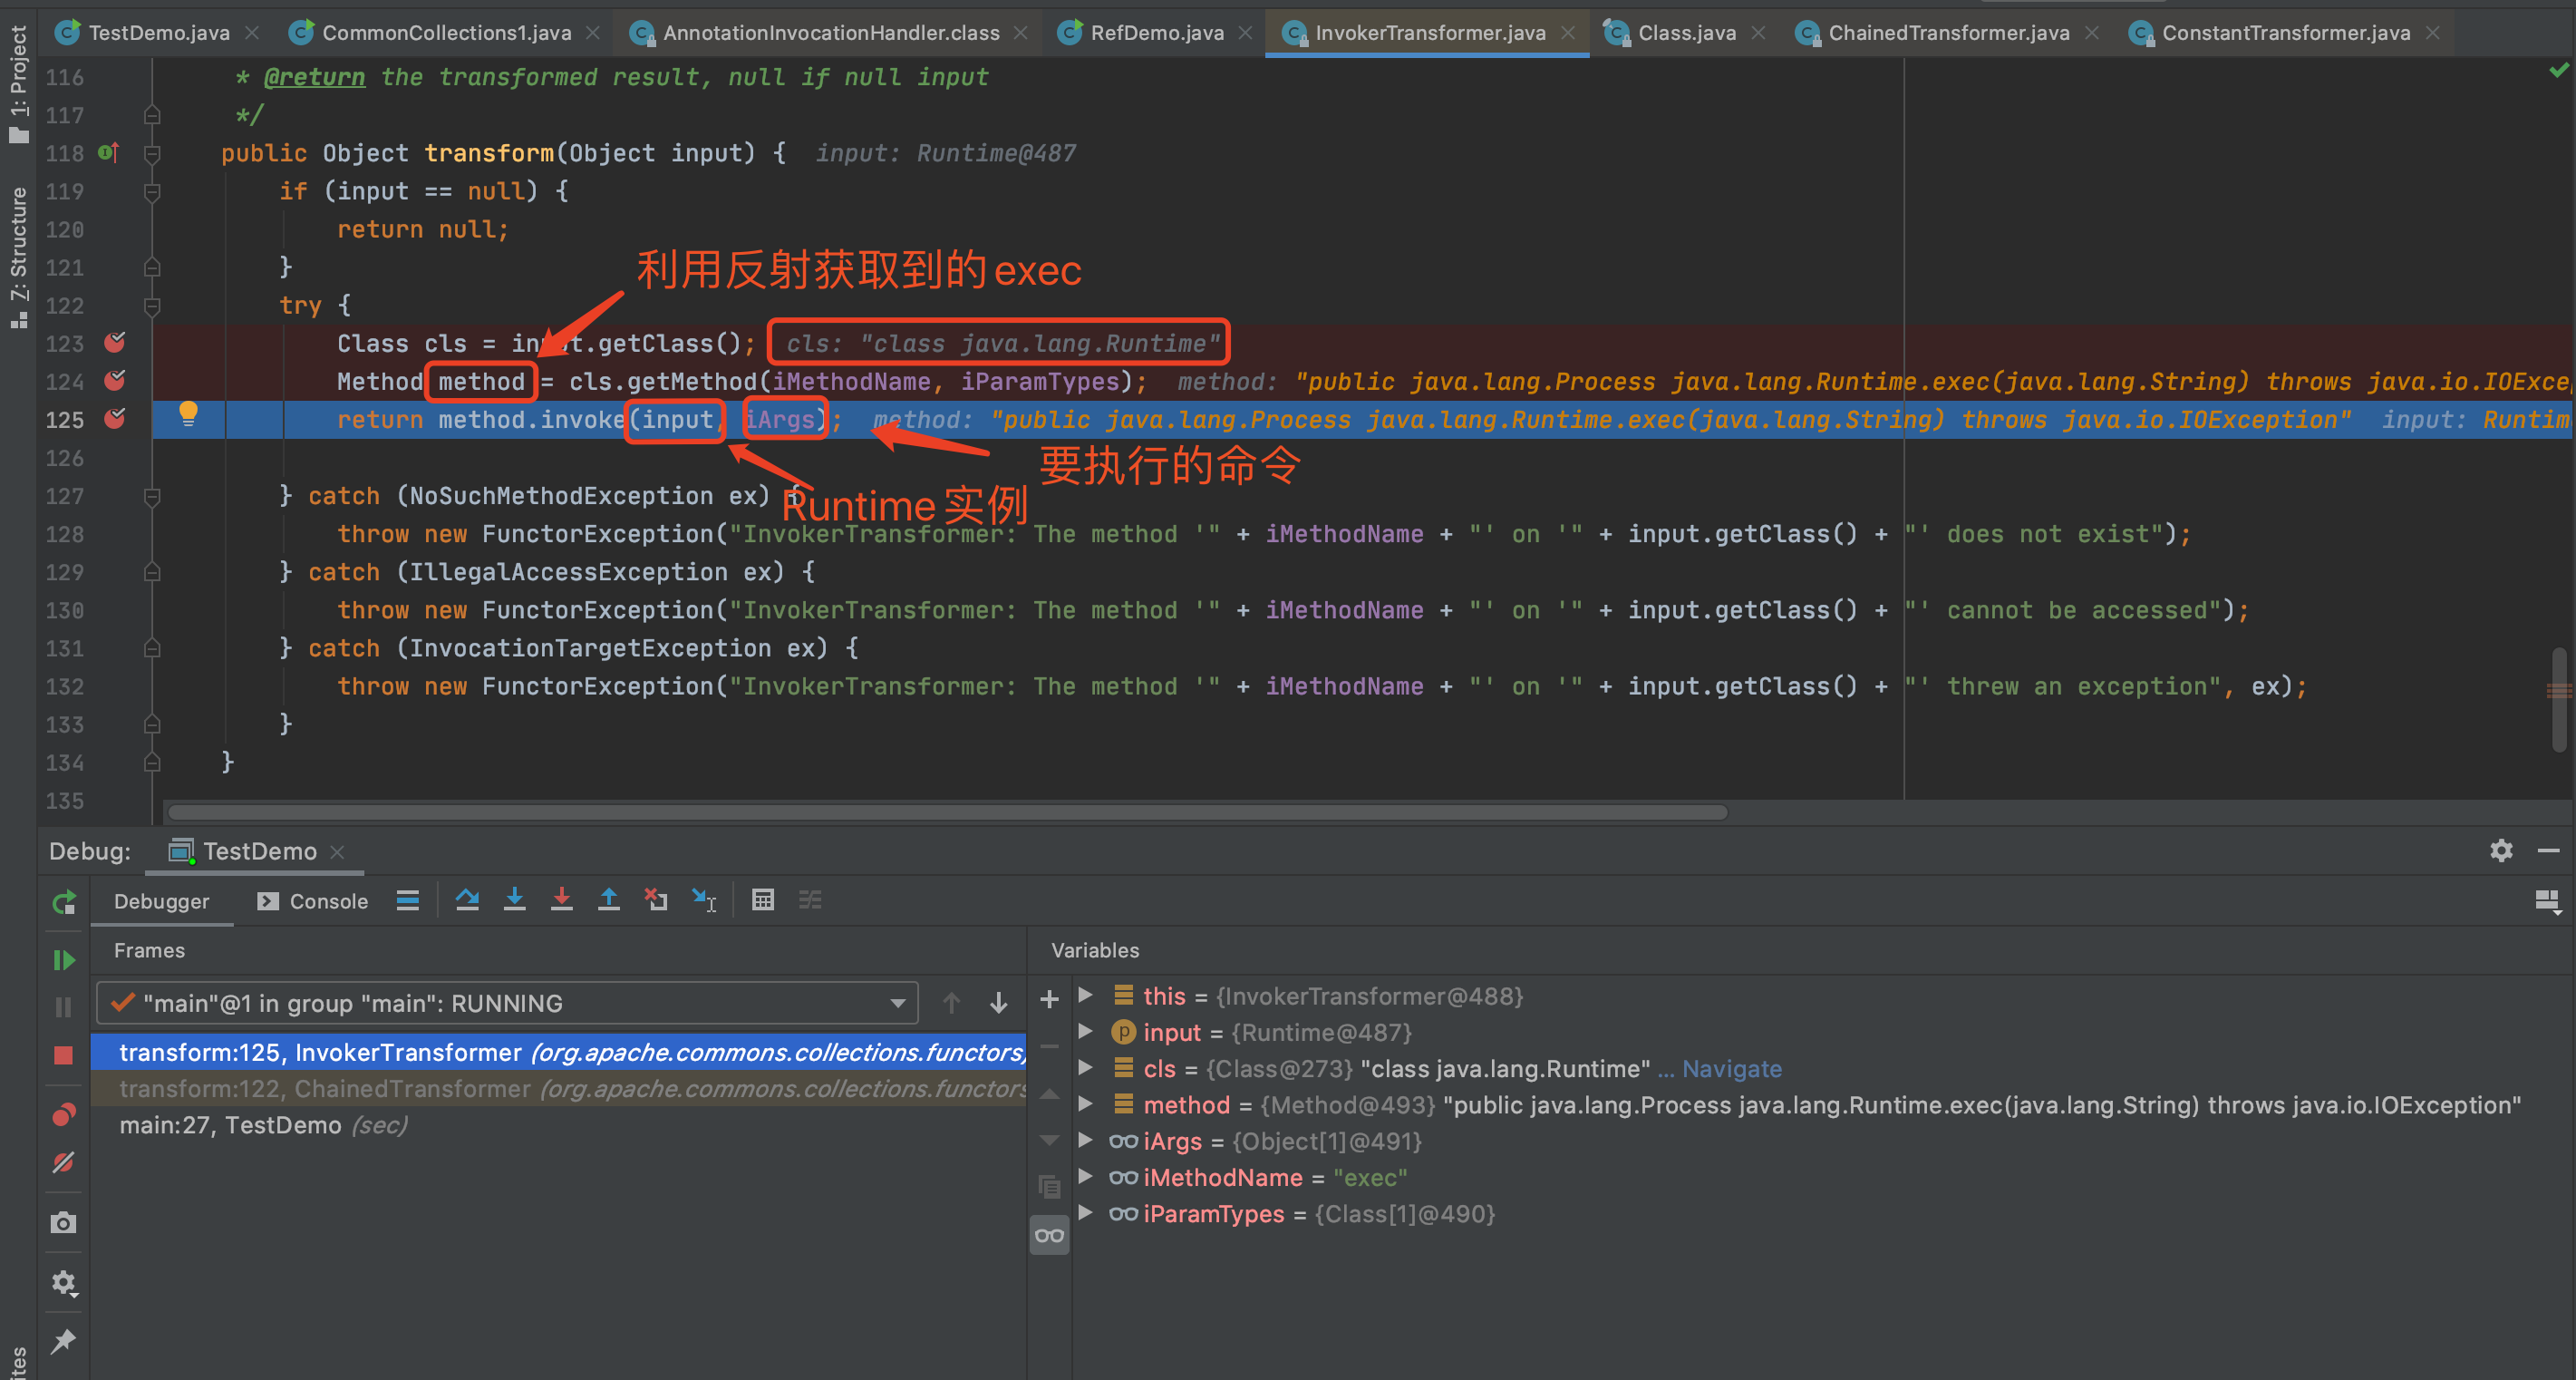Click the red Force Step Into icon
Screen dimensions: 2576x1380
tap(561, 900)
